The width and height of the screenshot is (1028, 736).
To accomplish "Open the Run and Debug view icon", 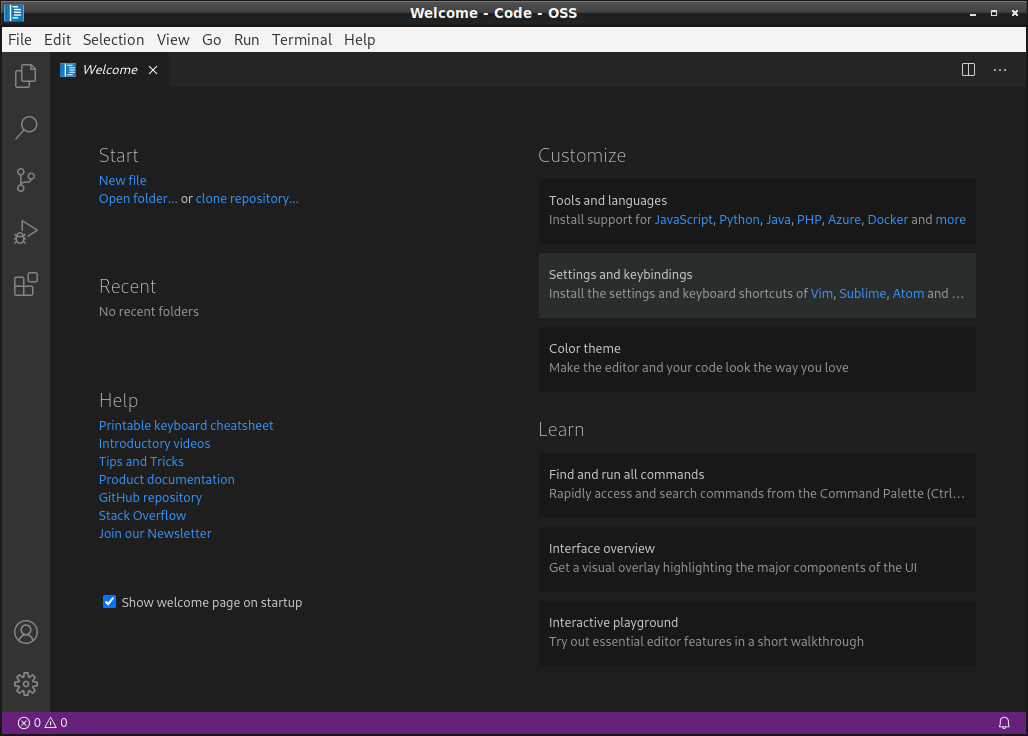I will tap(26, 232).
